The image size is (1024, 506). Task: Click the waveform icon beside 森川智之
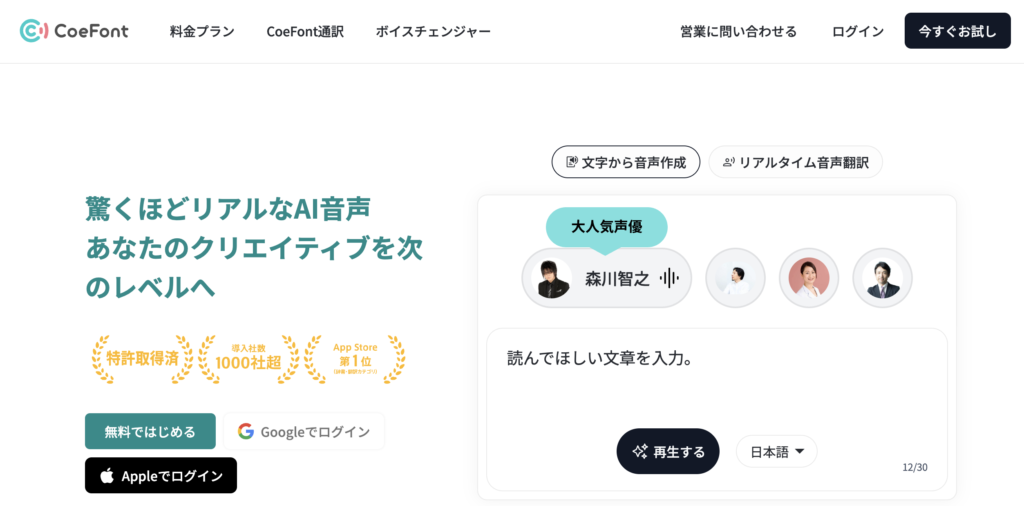pyautogui.click(x=670, y=279)
